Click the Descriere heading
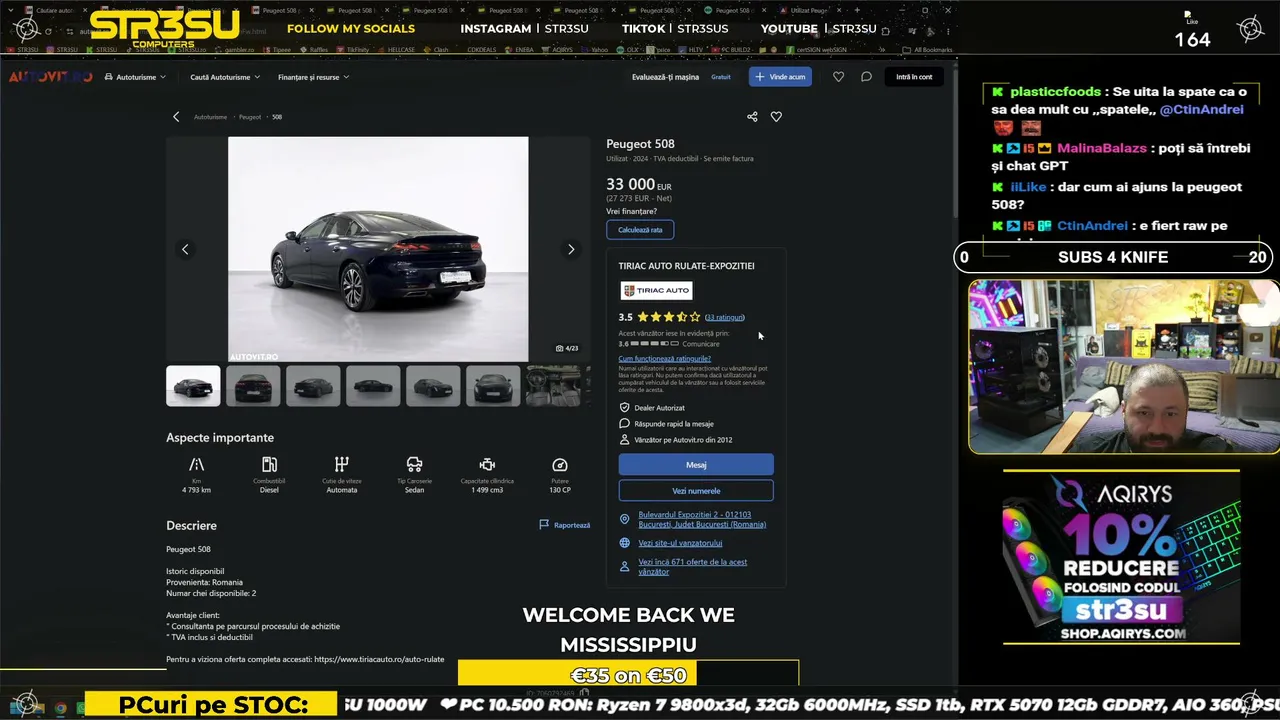The image size is (1280, 720). tap(191, 525)
